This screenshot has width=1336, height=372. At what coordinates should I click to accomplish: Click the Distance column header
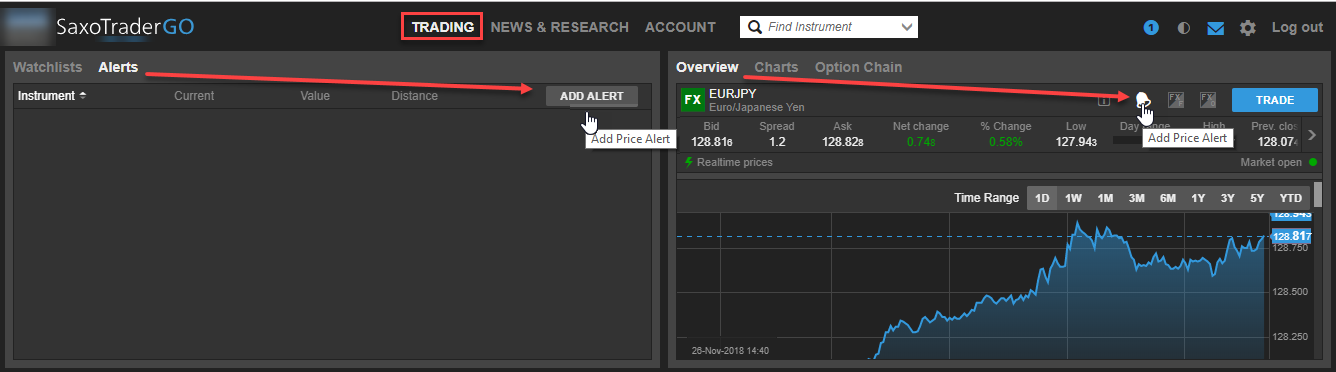click(x=415, y=96)
